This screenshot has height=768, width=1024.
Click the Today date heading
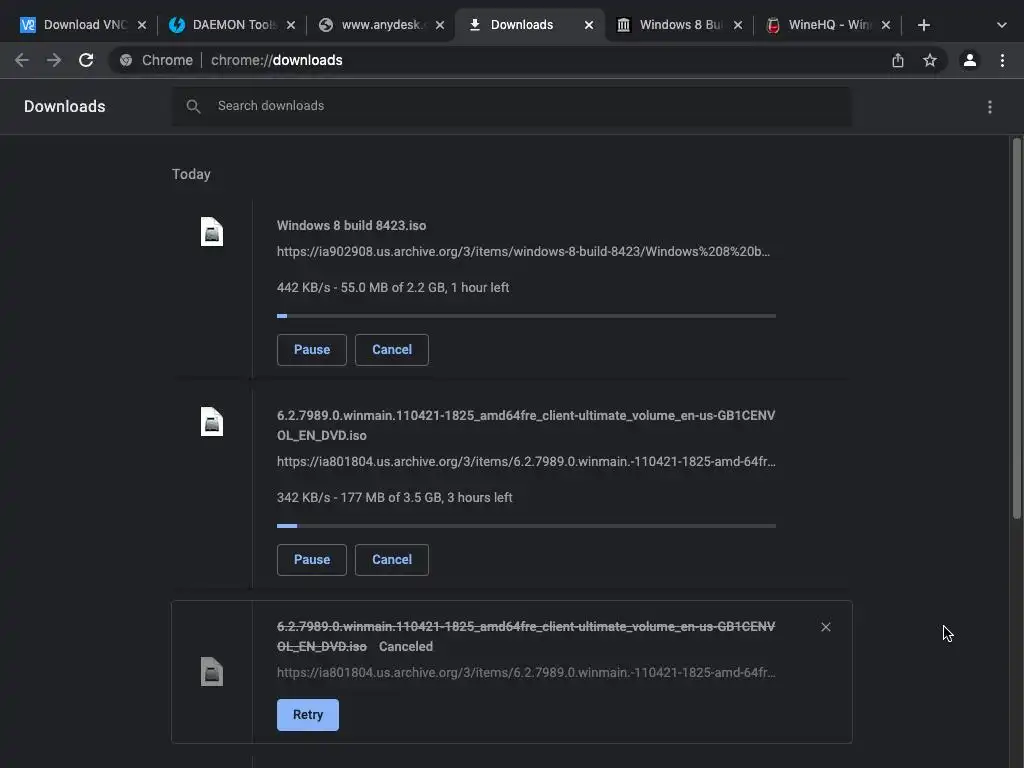point(191,174)
